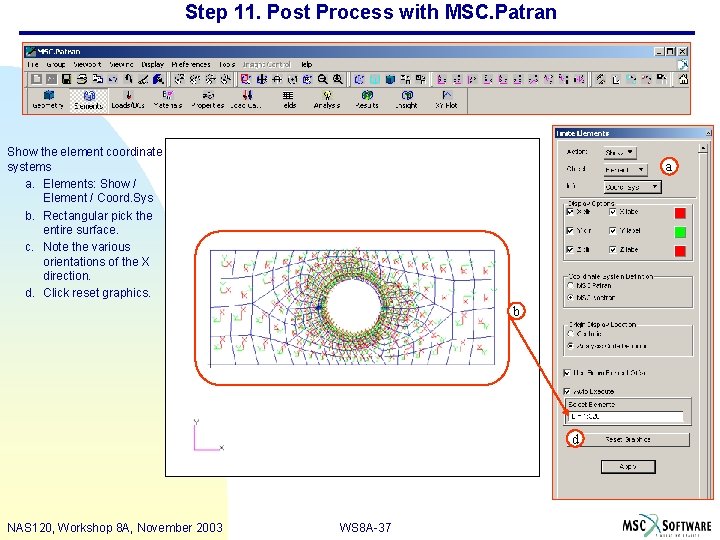720x540 pixels.
Task: Click the Copy to clipboard toolbar icon
Action: coord(97,79)
